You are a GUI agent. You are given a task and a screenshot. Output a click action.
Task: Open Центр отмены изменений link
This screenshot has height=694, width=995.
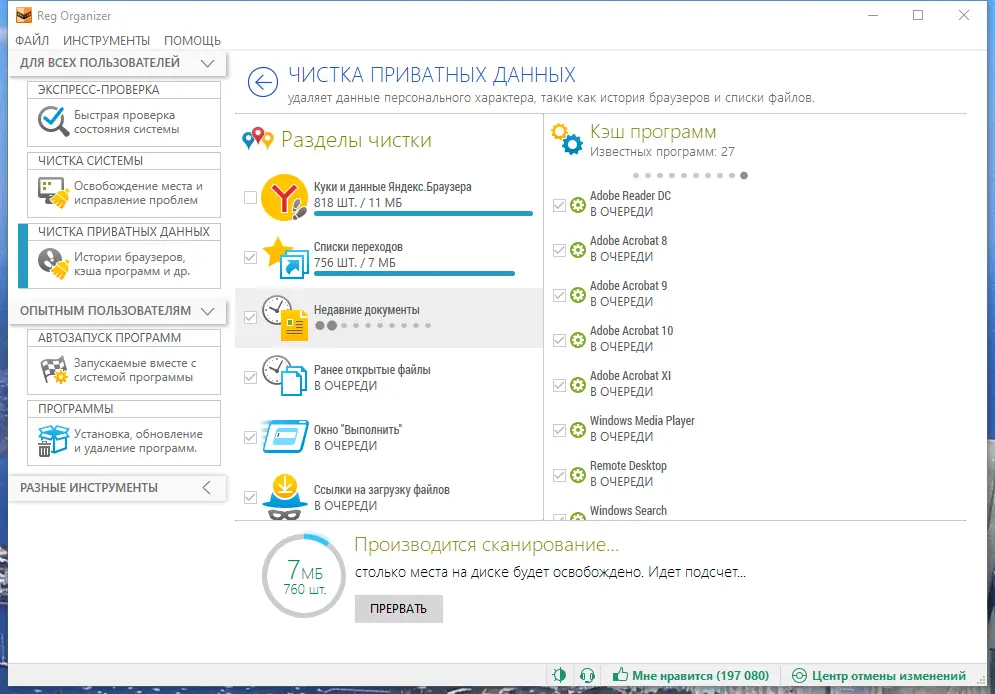879,676
